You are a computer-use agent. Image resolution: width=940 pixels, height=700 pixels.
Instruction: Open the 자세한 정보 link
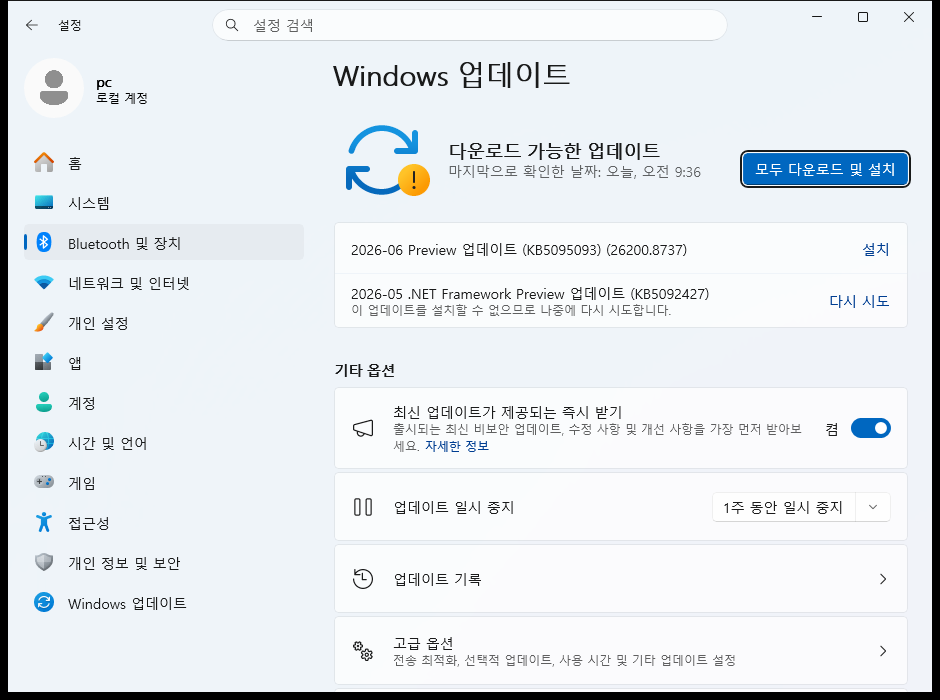[x=457, y=446]
